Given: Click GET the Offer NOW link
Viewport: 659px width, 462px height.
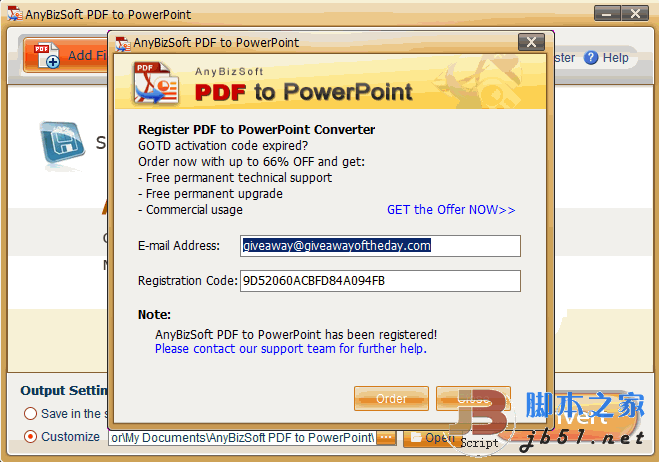Looking at the screenshot, I should [451, 210].
